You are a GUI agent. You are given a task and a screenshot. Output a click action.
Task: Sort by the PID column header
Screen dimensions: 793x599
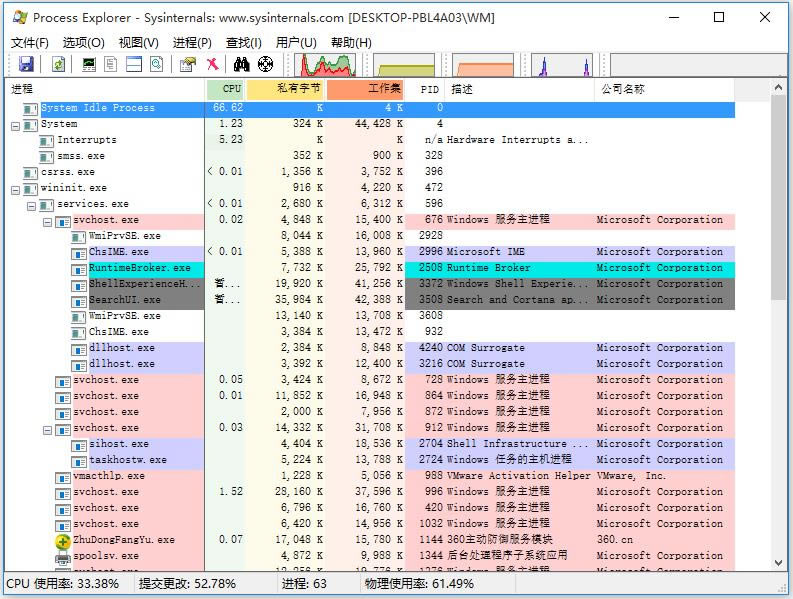click(425, 89)
